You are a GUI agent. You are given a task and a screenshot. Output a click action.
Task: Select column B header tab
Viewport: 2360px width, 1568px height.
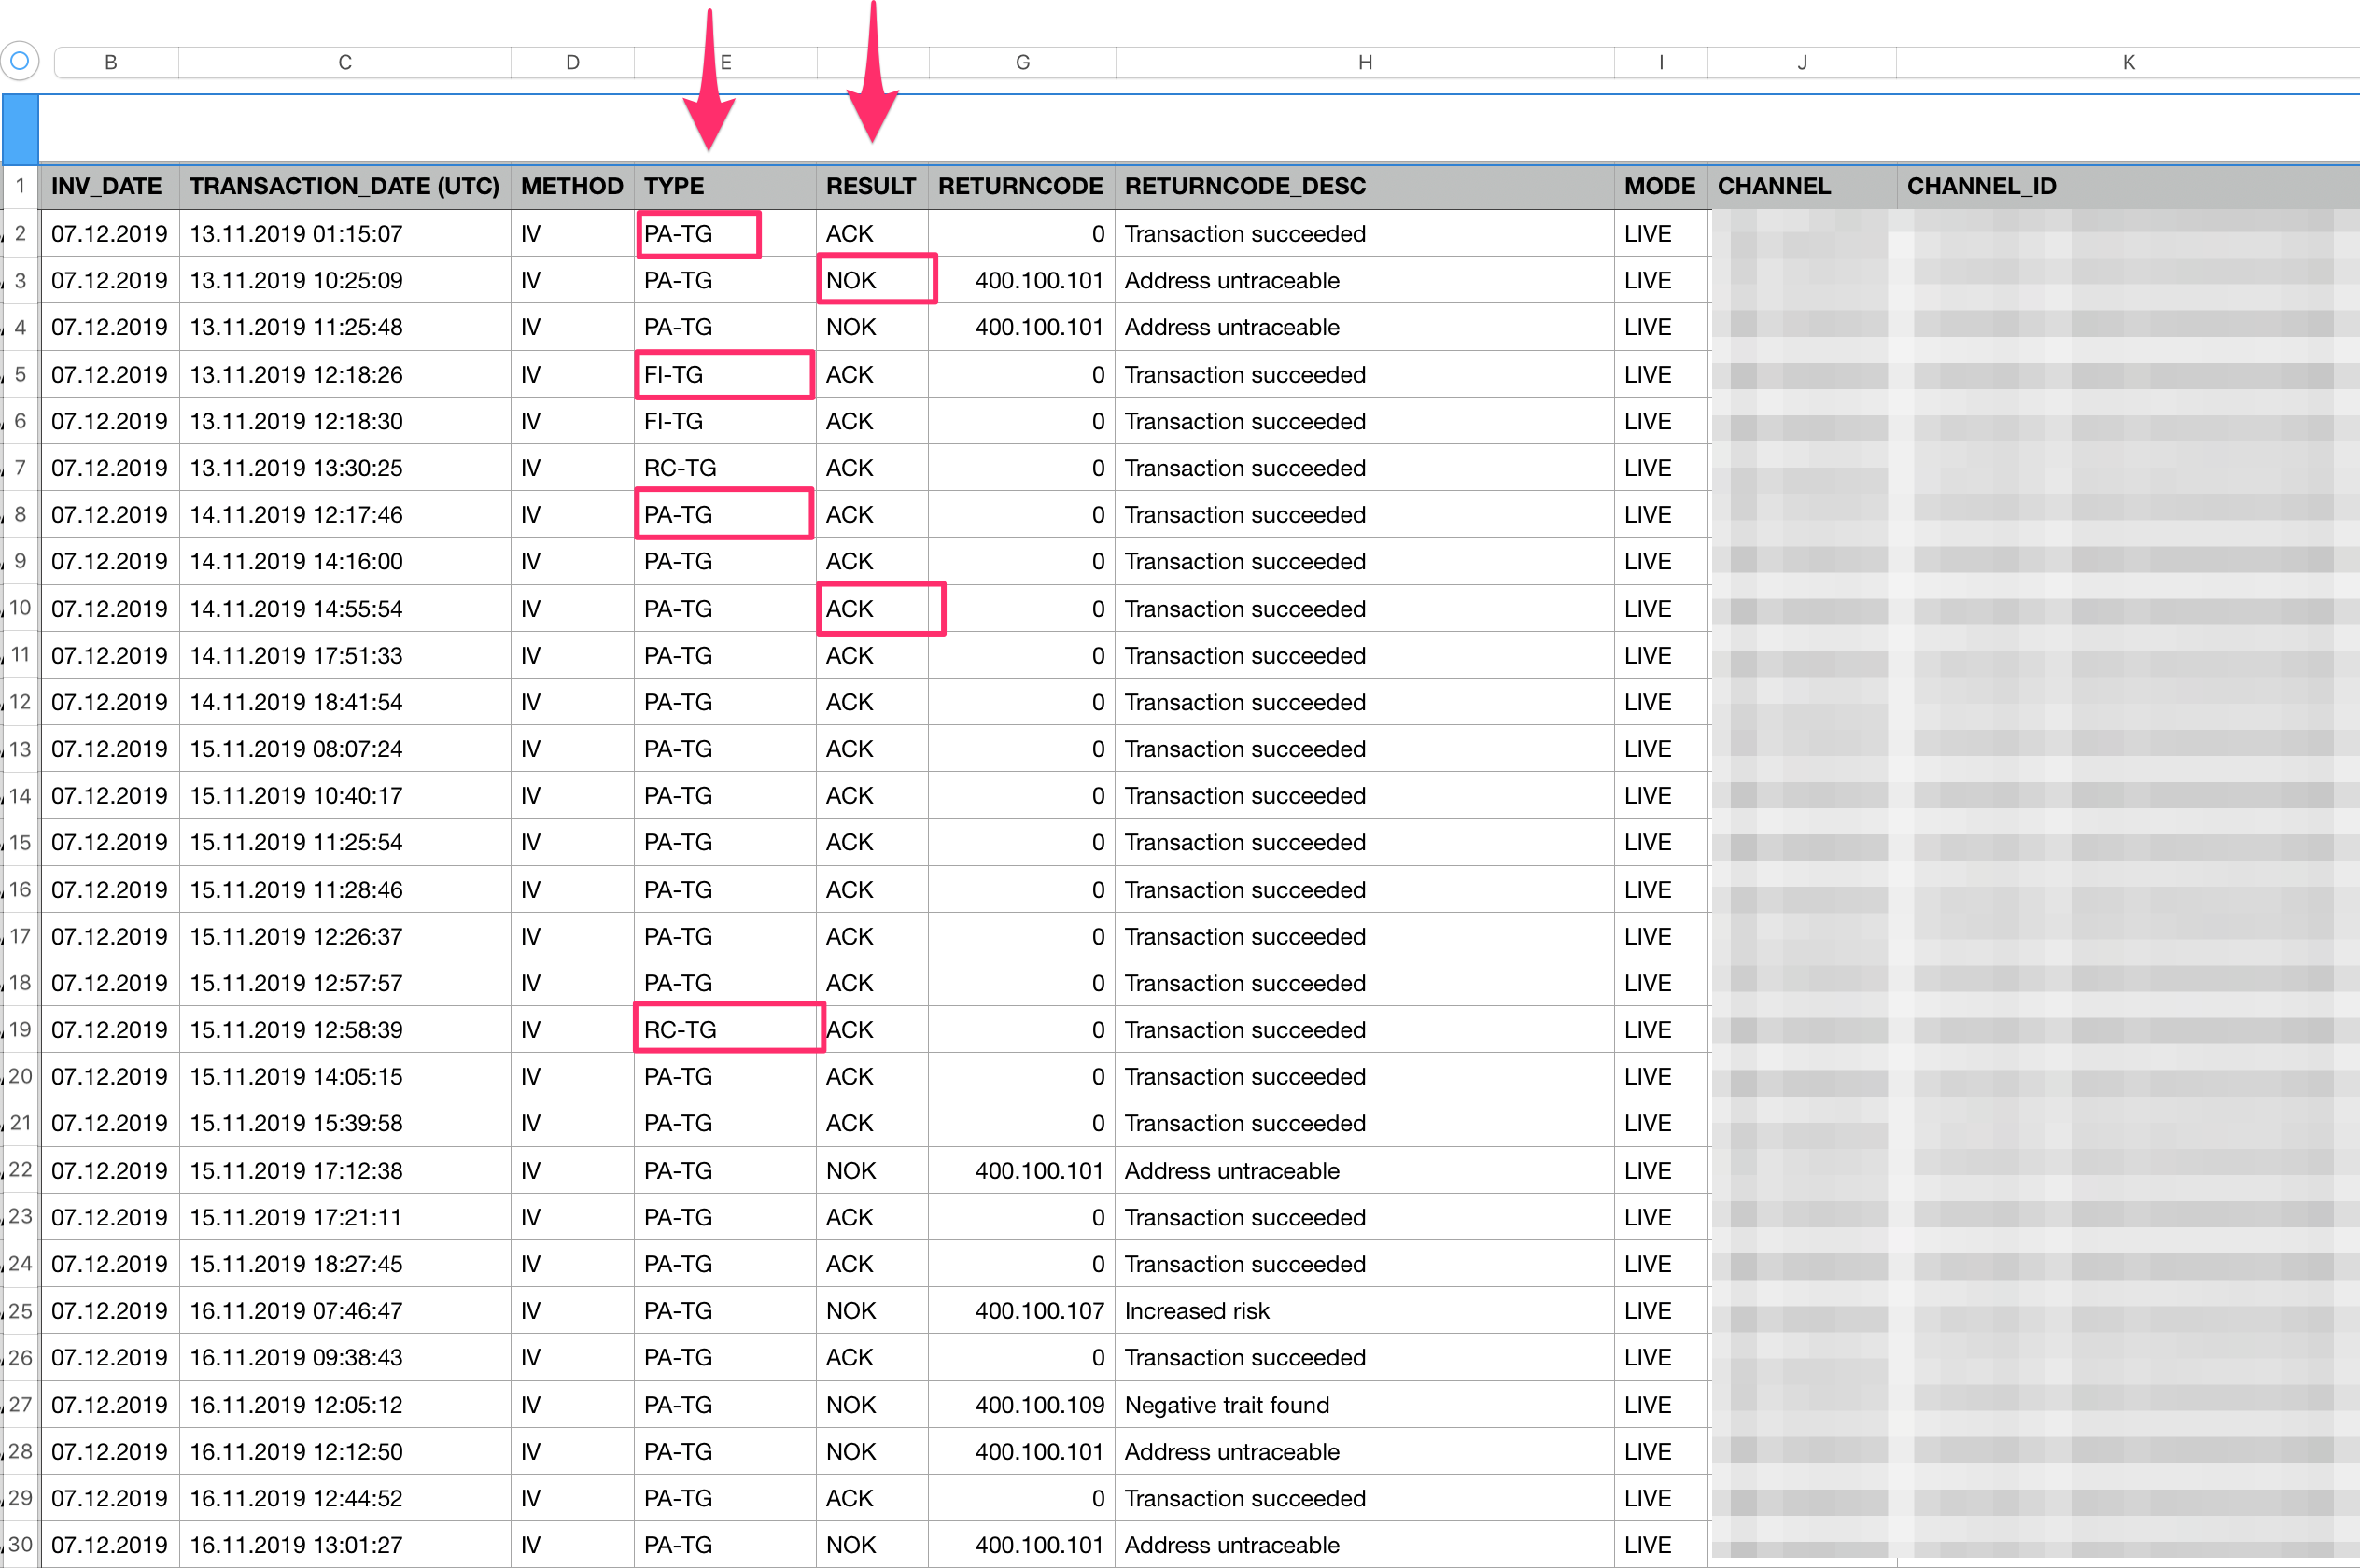111,62
